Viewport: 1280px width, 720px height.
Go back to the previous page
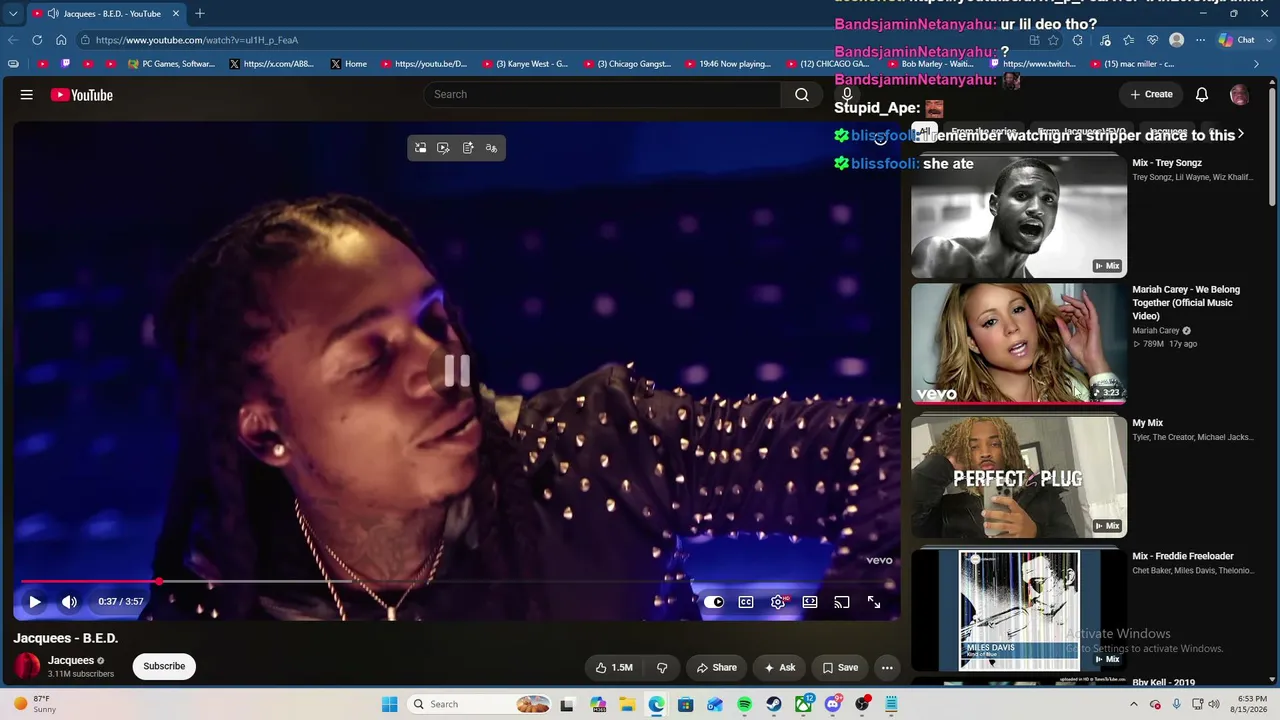(13, 40)
